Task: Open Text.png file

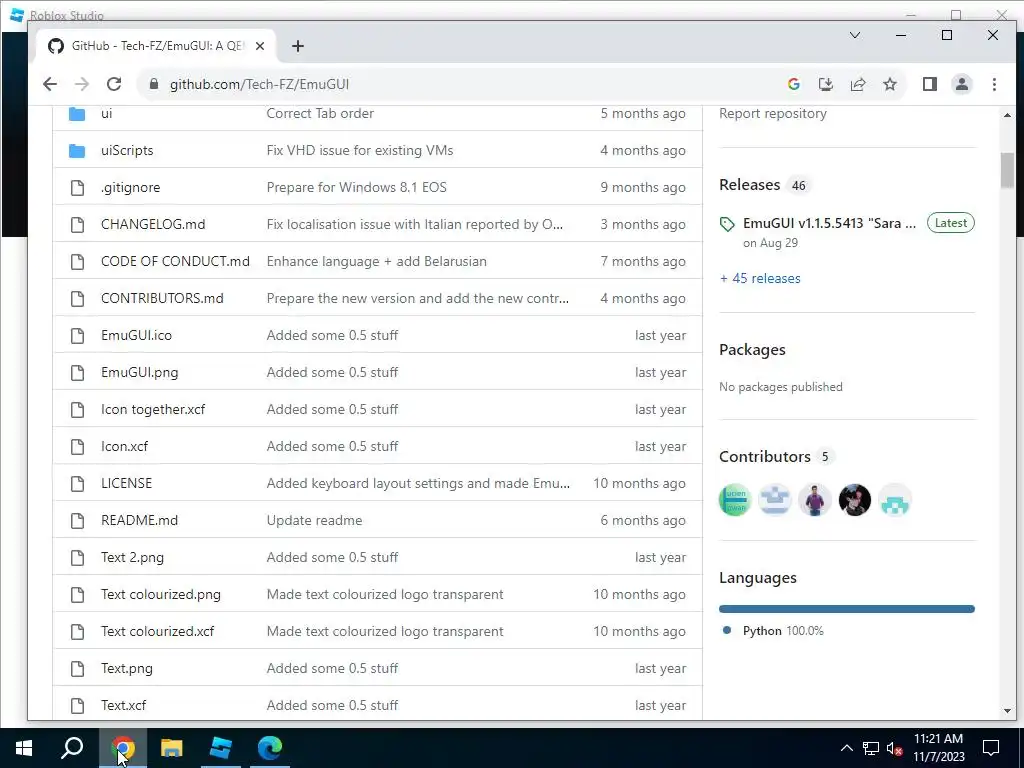Action: (127, 668)
